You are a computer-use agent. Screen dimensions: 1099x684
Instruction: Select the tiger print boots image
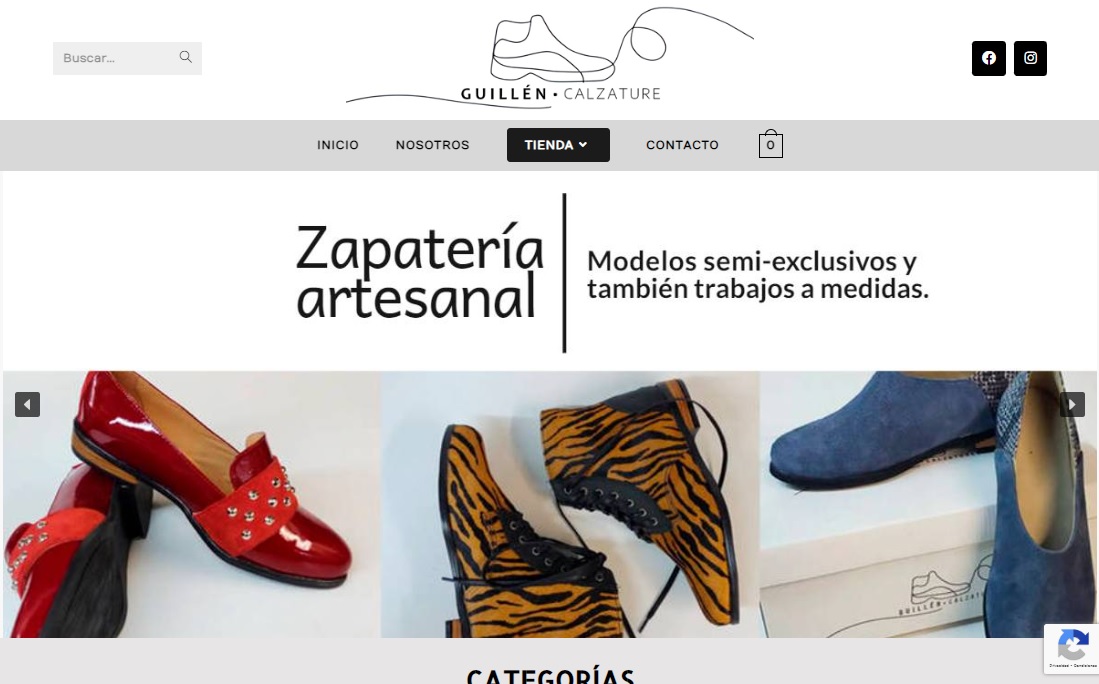click(570, 504)
